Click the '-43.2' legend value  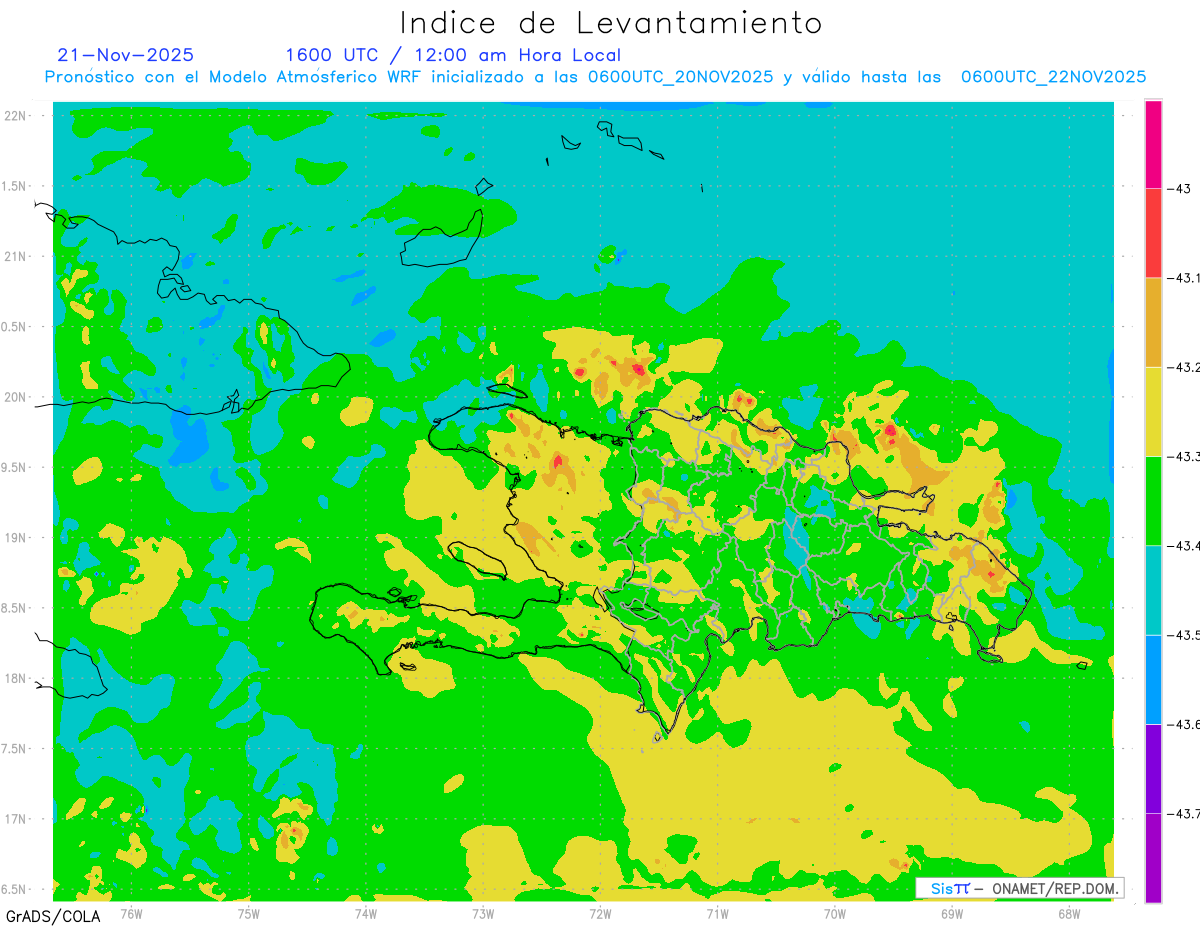coord(1184,367)
